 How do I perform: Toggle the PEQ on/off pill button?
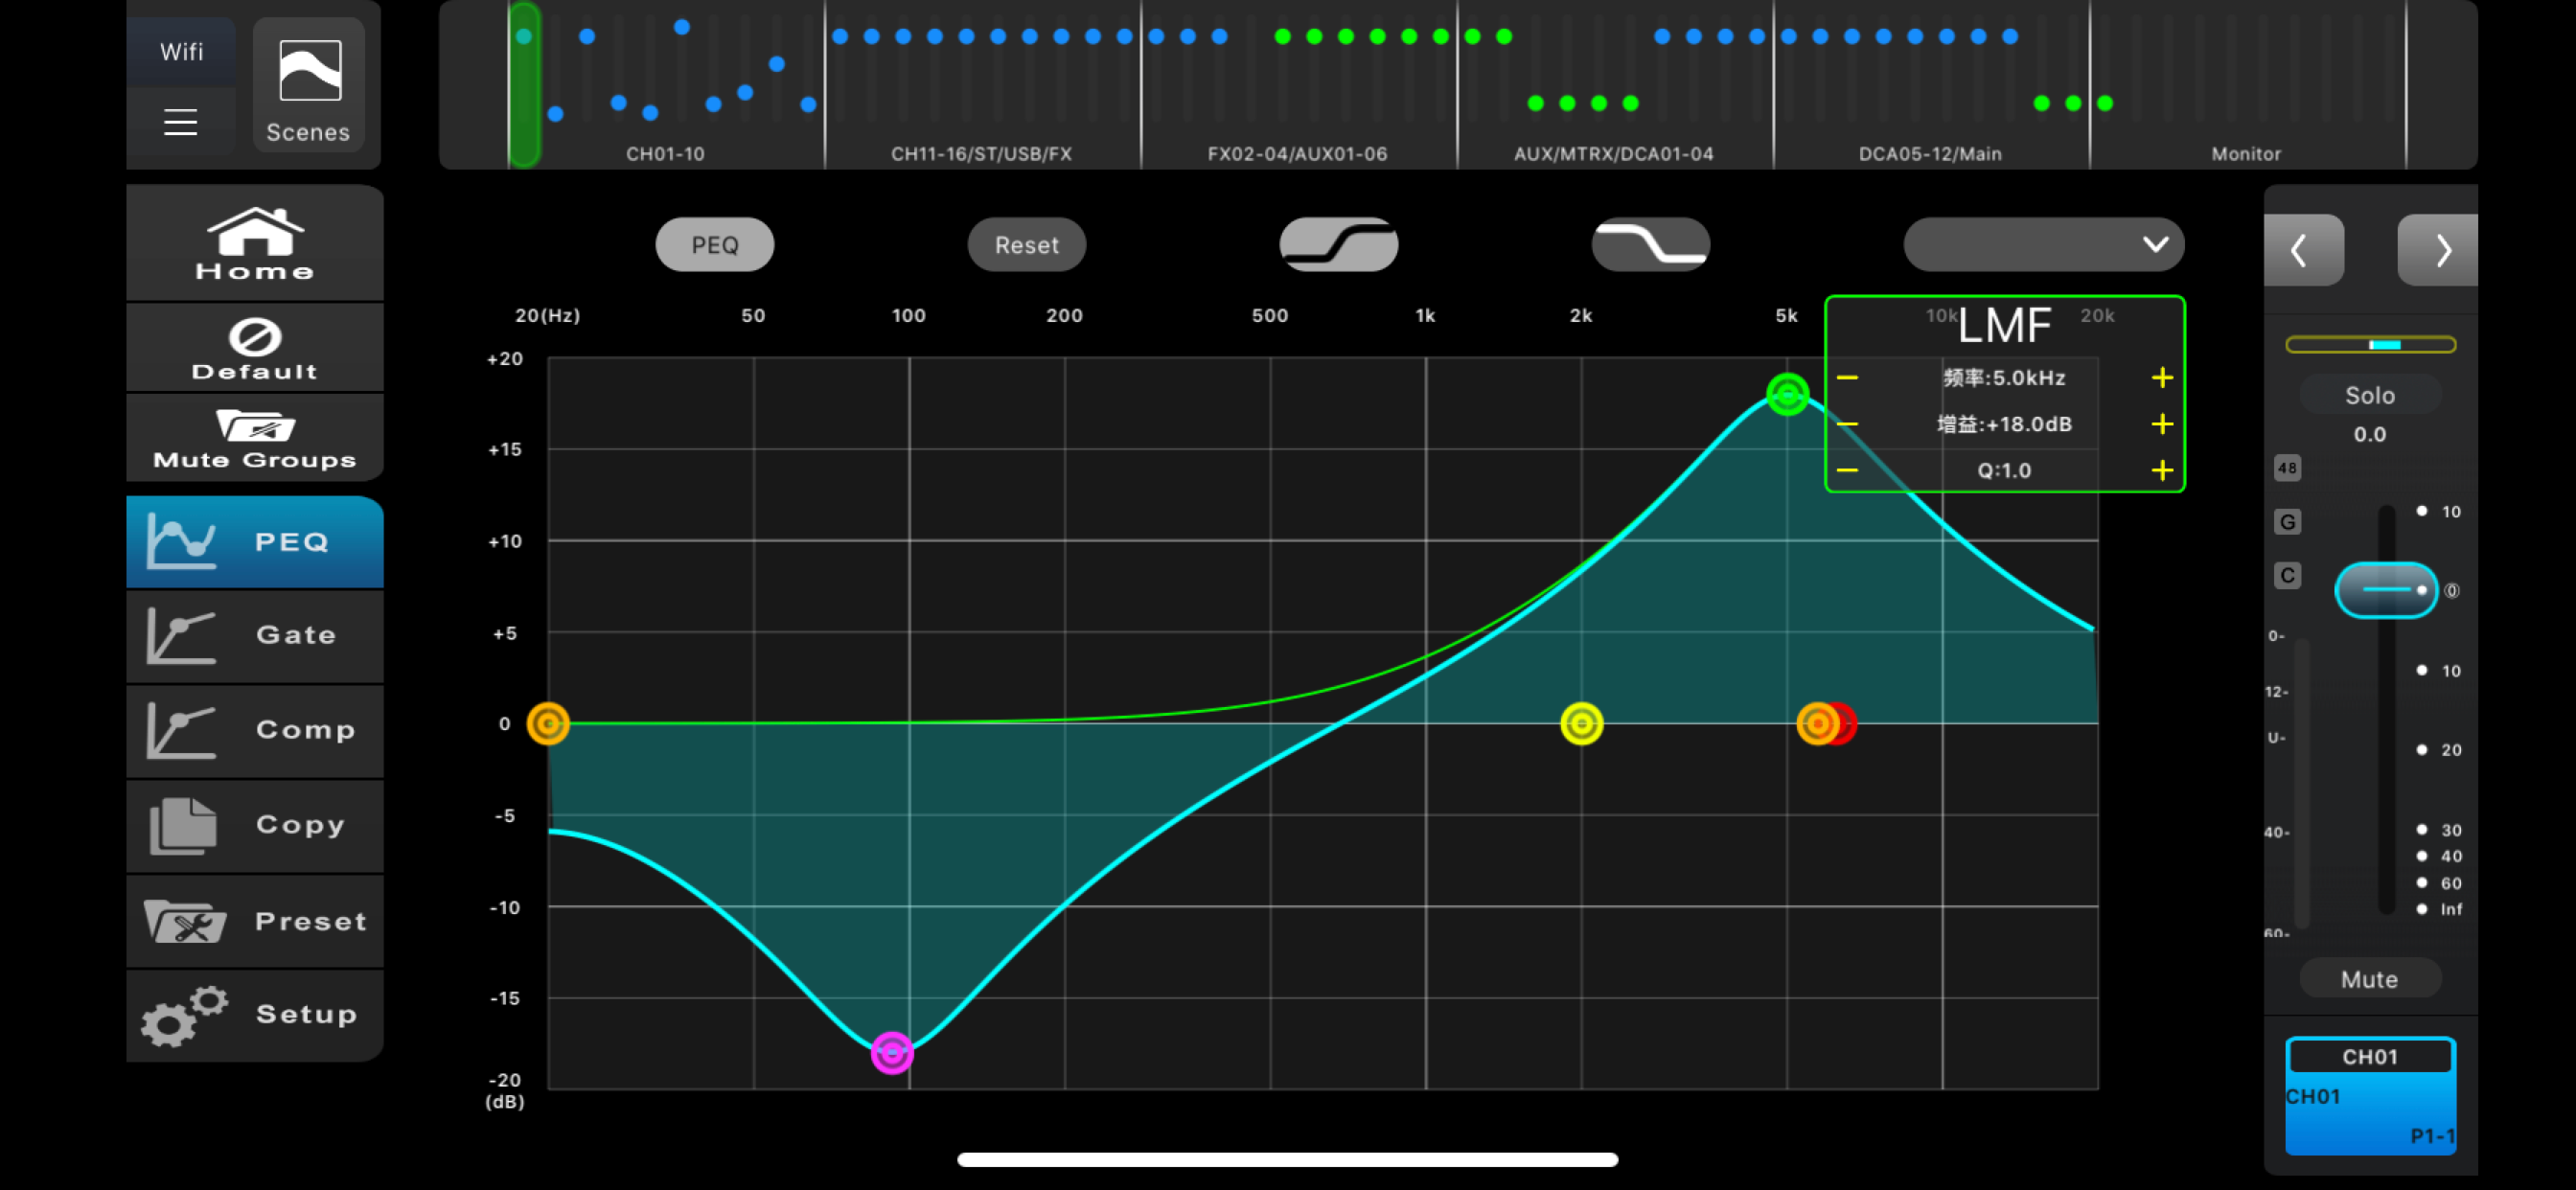click(714, 244)
